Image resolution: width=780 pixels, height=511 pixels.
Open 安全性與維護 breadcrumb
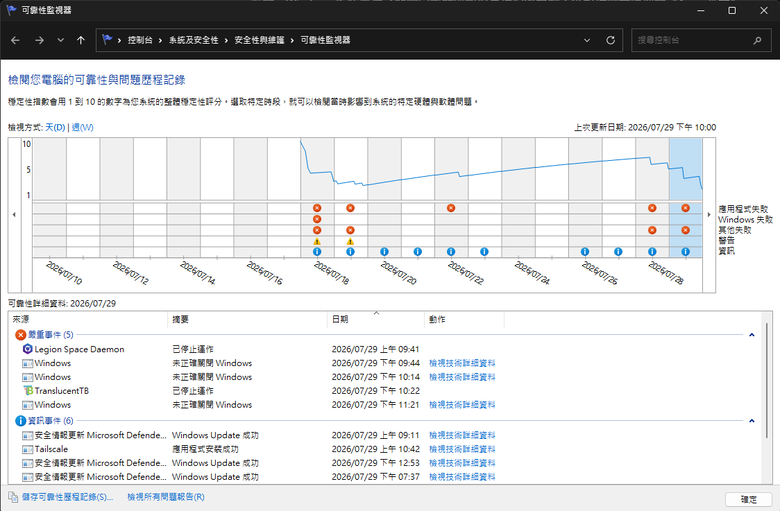click(259, 40)
